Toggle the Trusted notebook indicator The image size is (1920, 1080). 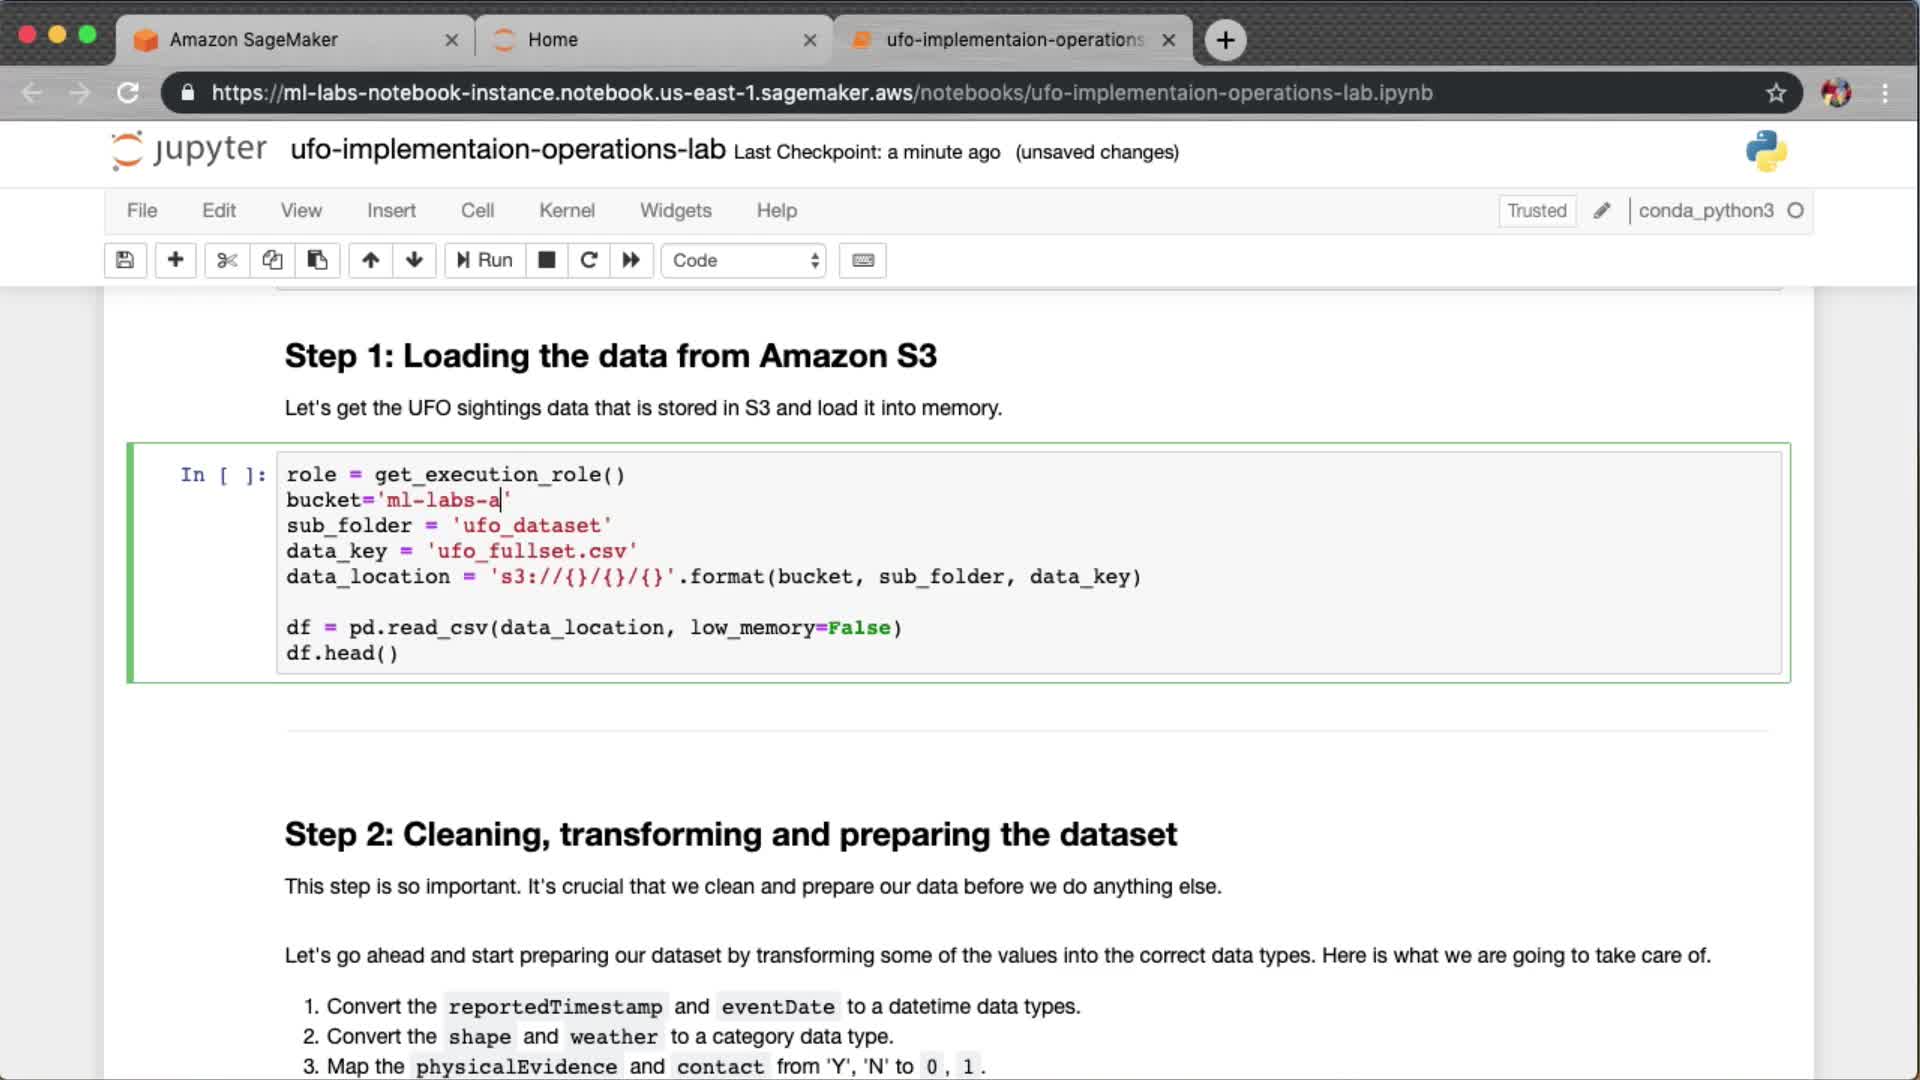(x=1536, y=211)
